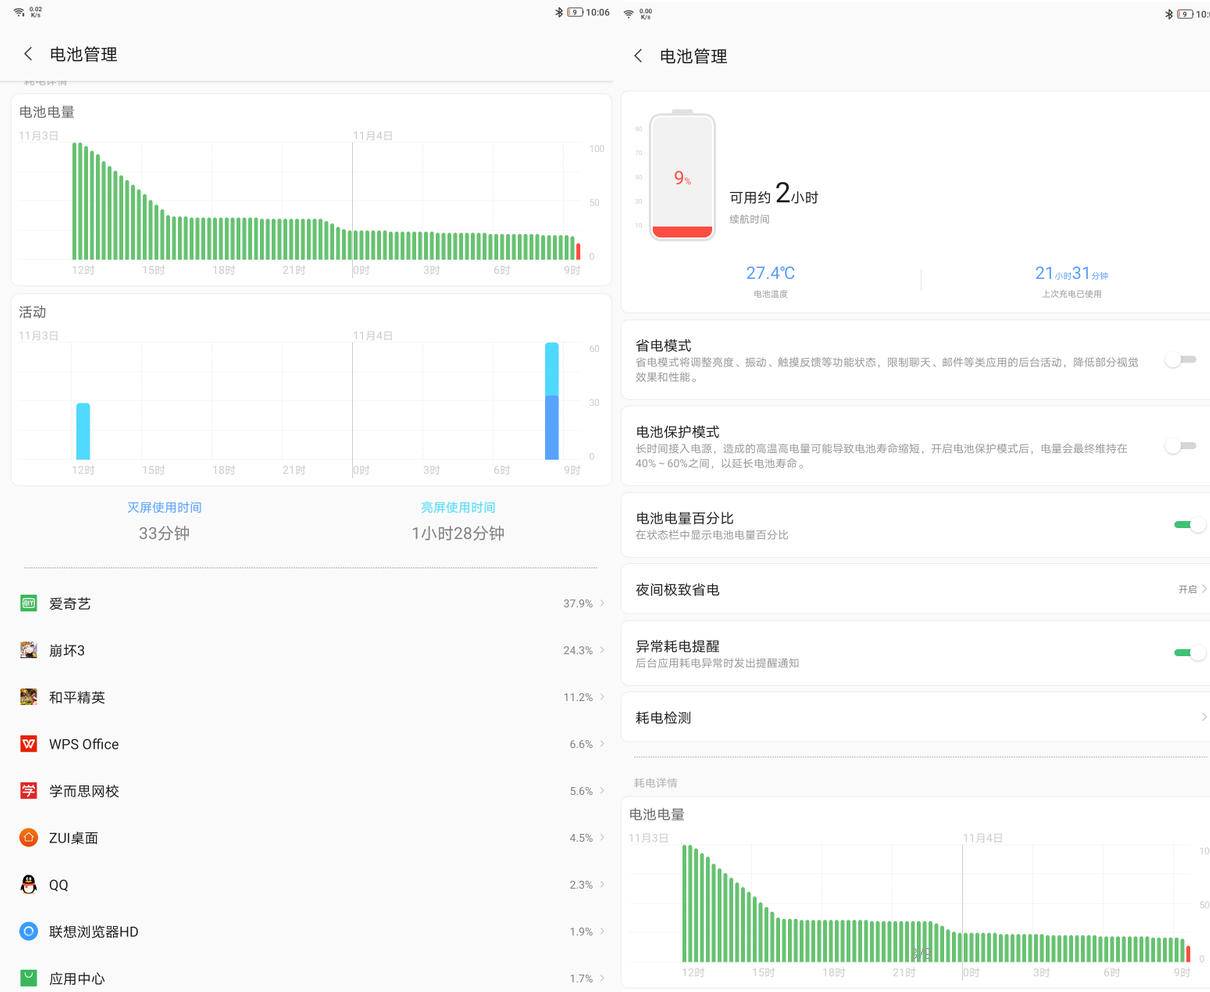This screenshot has height=992, width=1210.
Task: Tap Bluetooth icon in left status bar
Action: pyautogui.click(x=559, y=12)
